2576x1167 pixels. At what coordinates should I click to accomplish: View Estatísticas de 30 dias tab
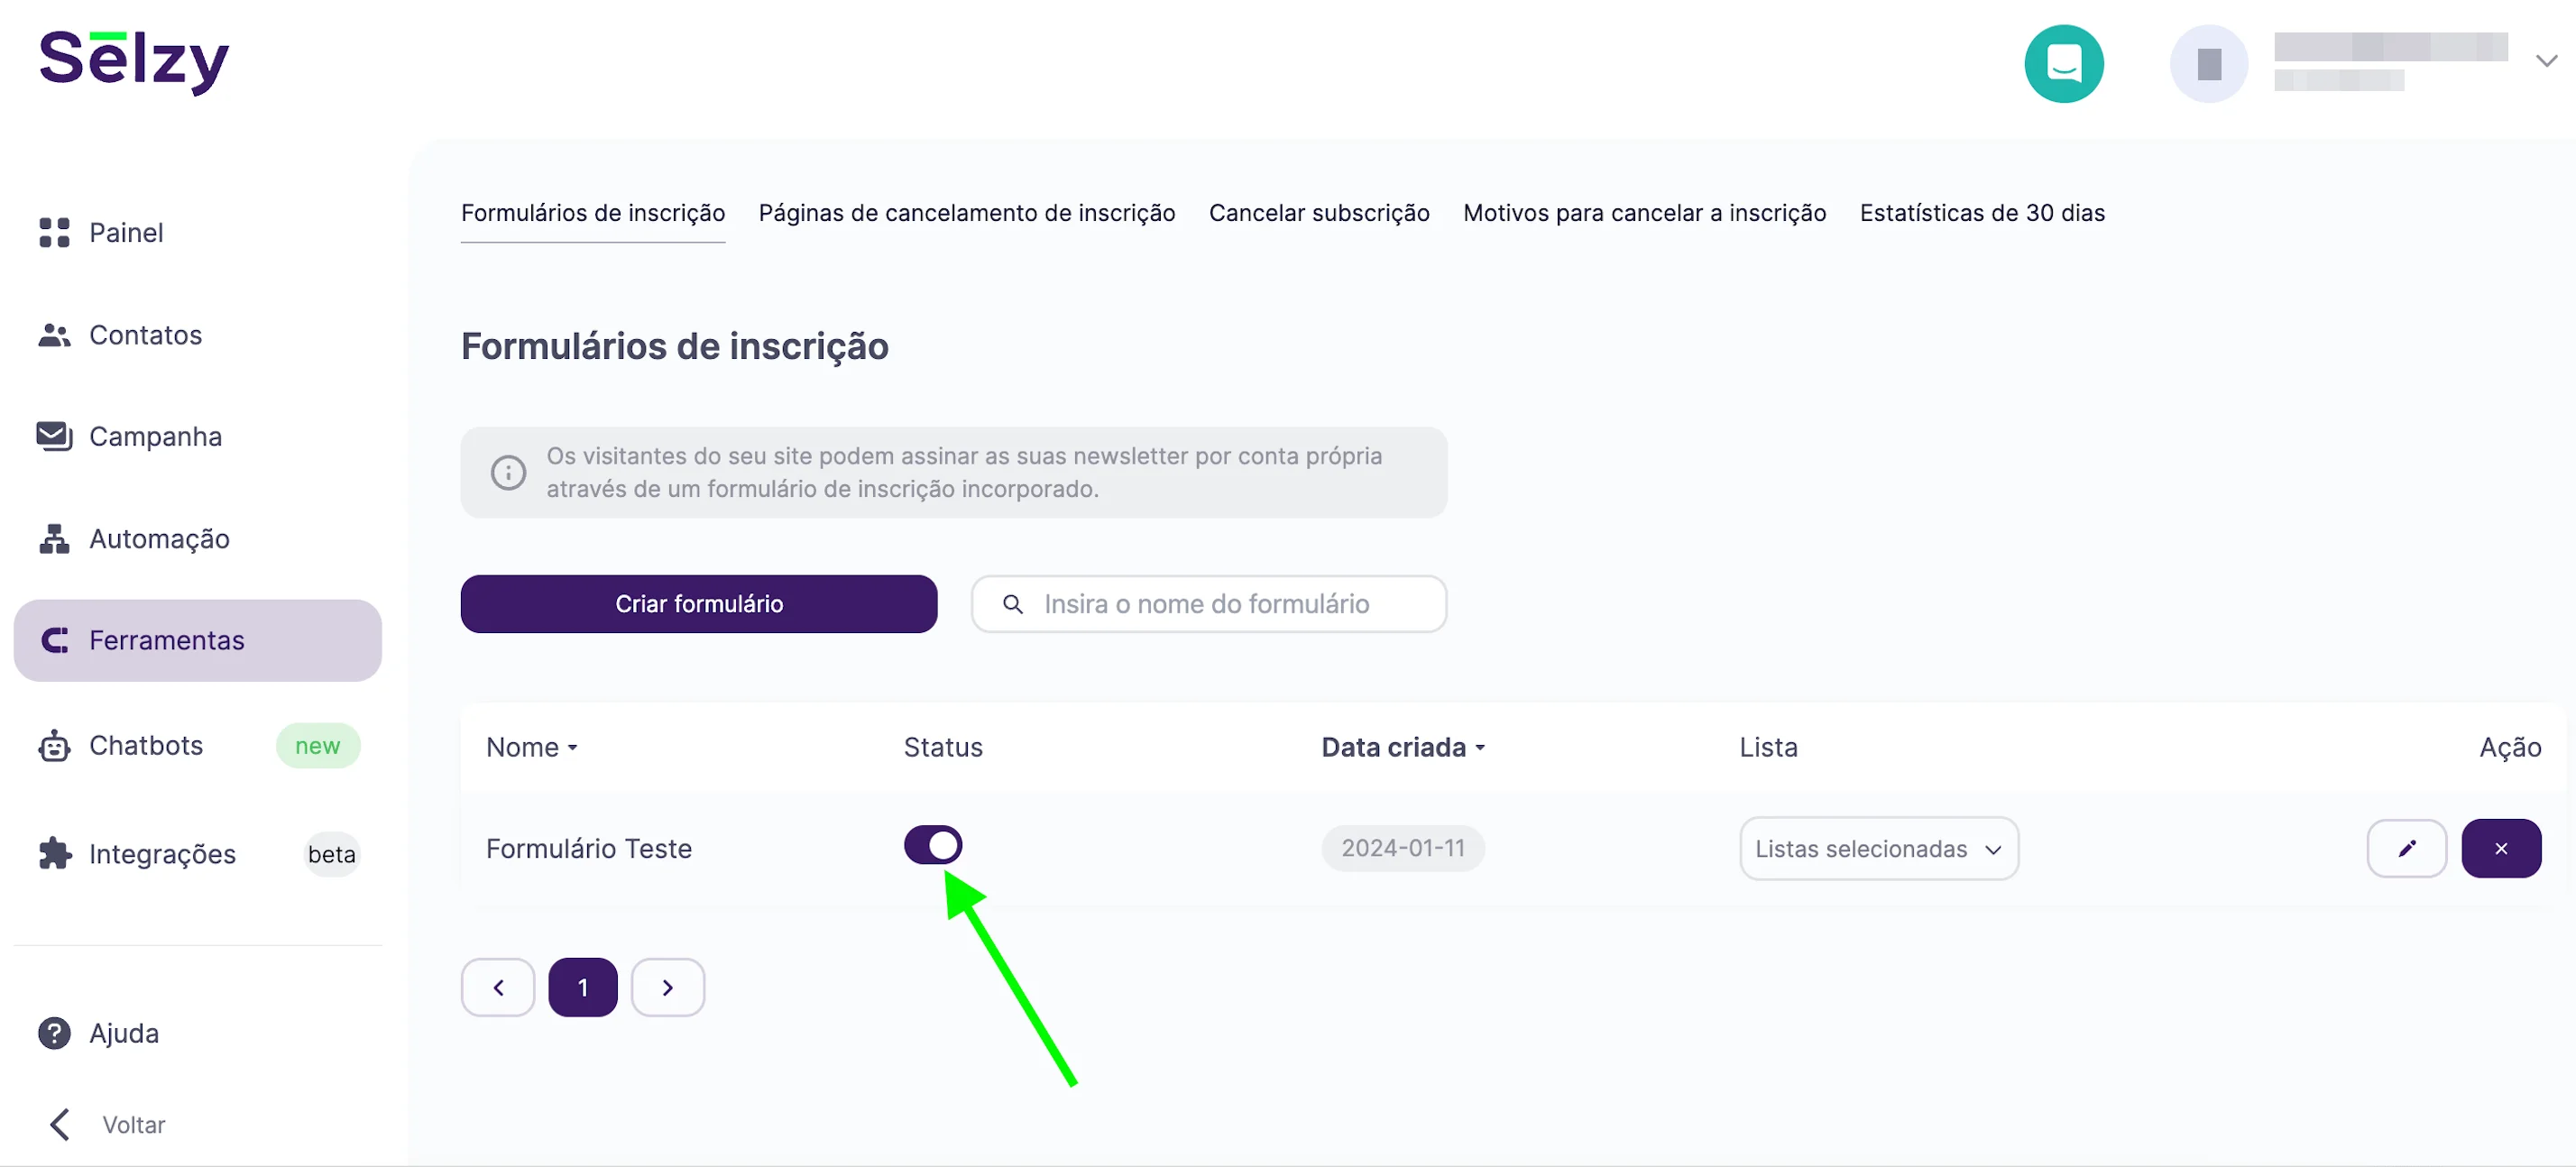(1982, 213)
